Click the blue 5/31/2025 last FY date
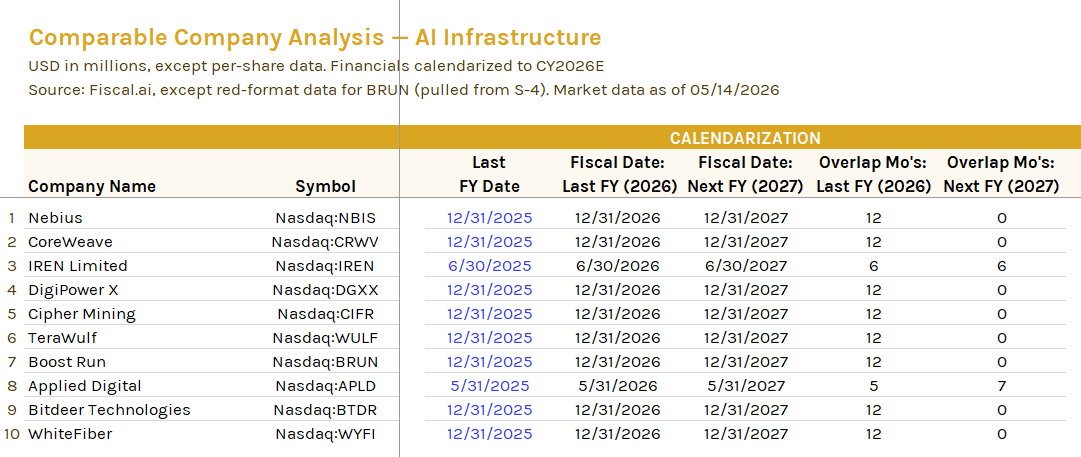This screenshot has width=1081, height=457. pyautogui.click(x=489, y=386)
